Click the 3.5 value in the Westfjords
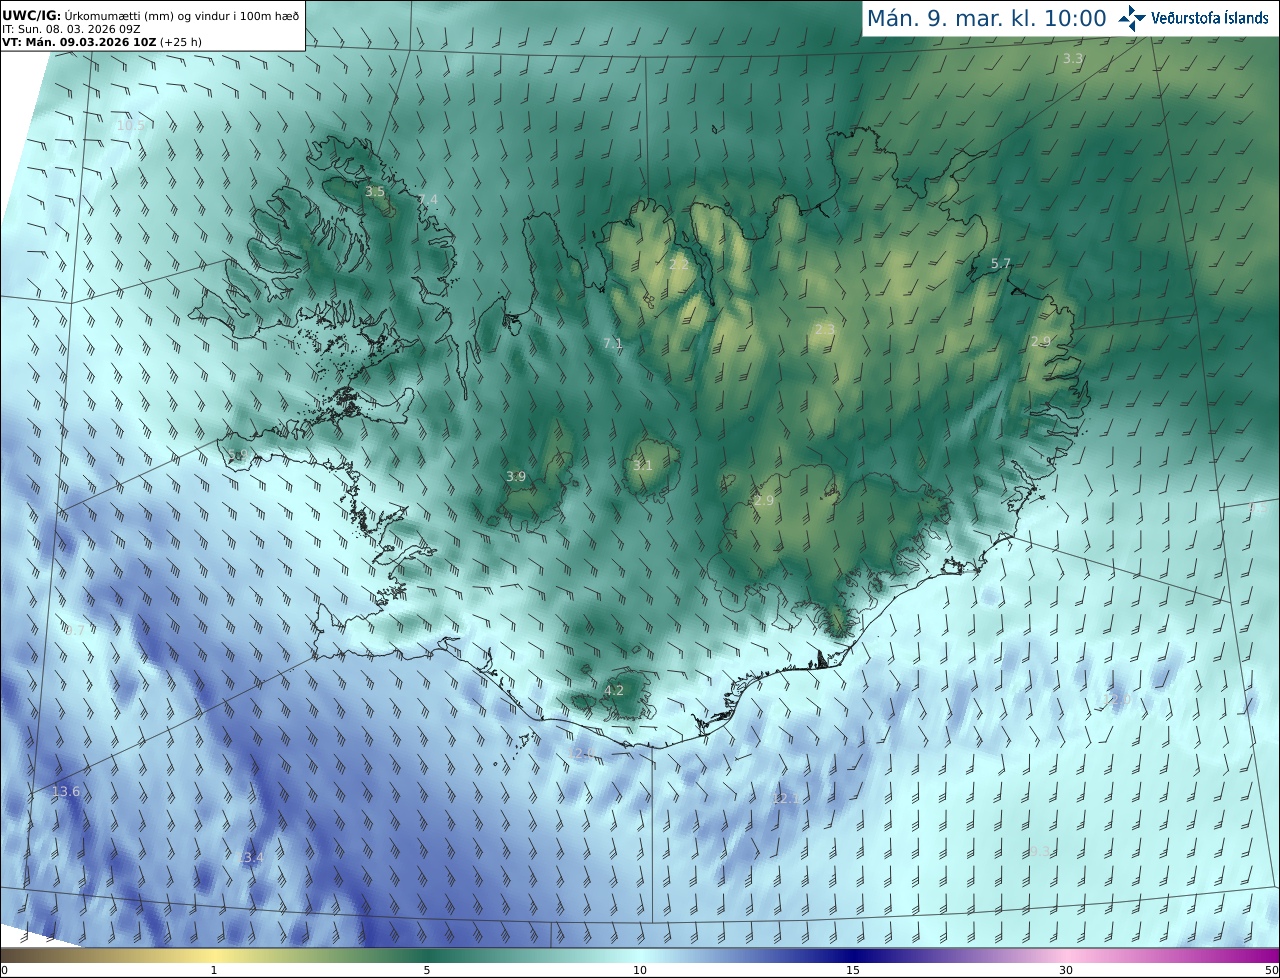 pyautogui.click(x=375, y=191)
